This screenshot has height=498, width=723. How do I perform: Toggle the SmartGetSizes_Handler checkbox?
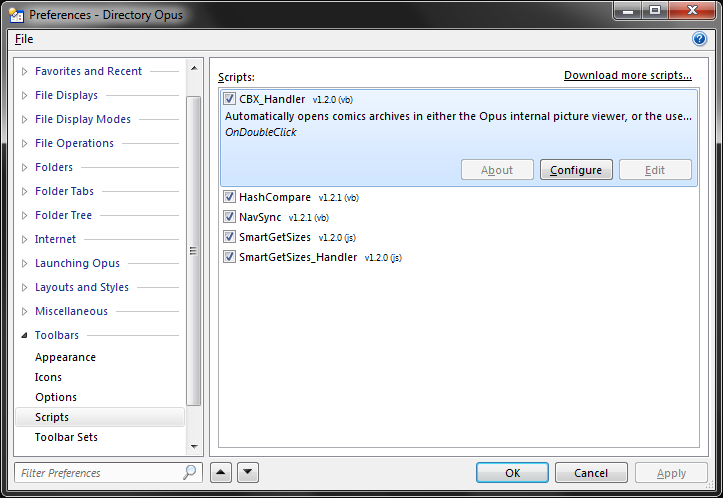(x=229, y=257)
